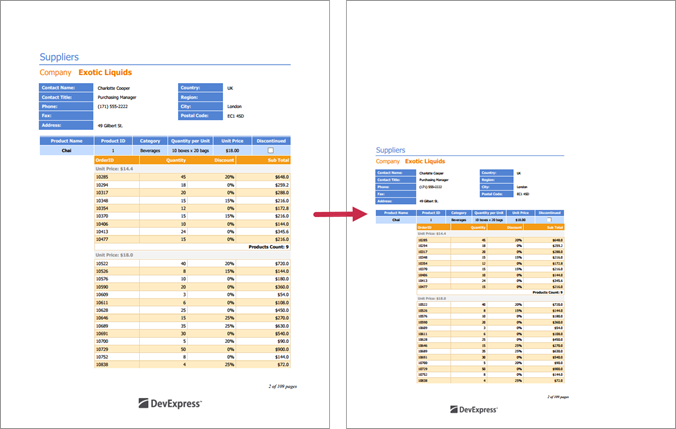Select the $259.2 sub total on left page
This screenshot has height=429, width=676.
(282, 185)
